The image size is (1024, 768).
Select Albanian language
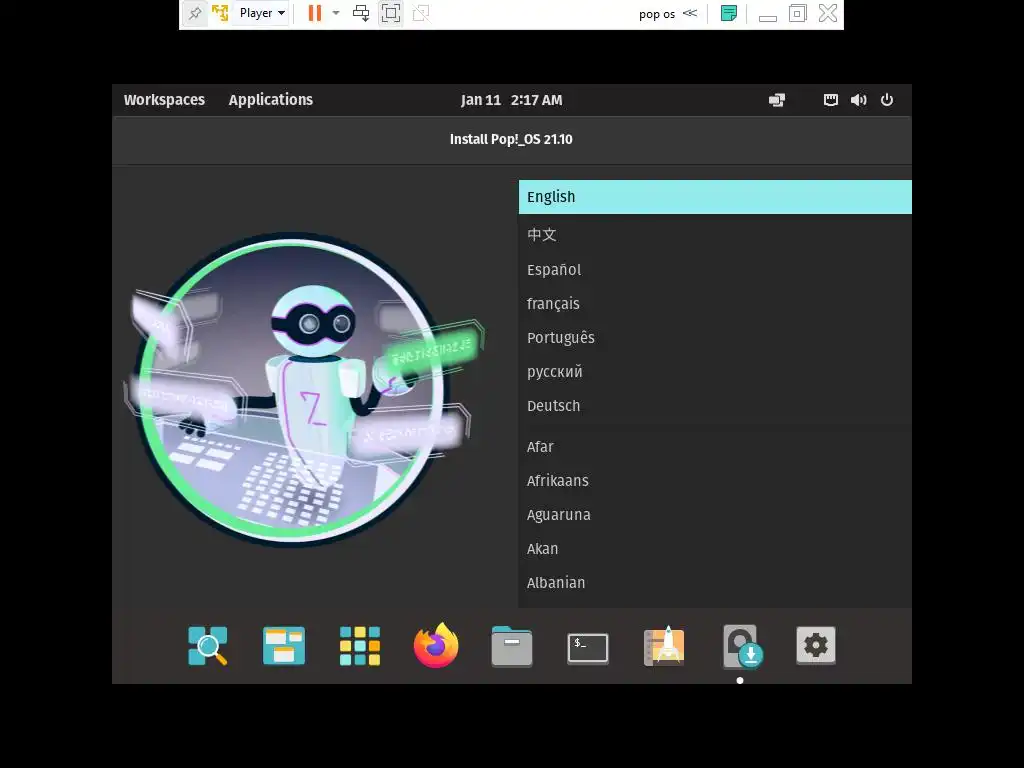click(x=715, y=583)
